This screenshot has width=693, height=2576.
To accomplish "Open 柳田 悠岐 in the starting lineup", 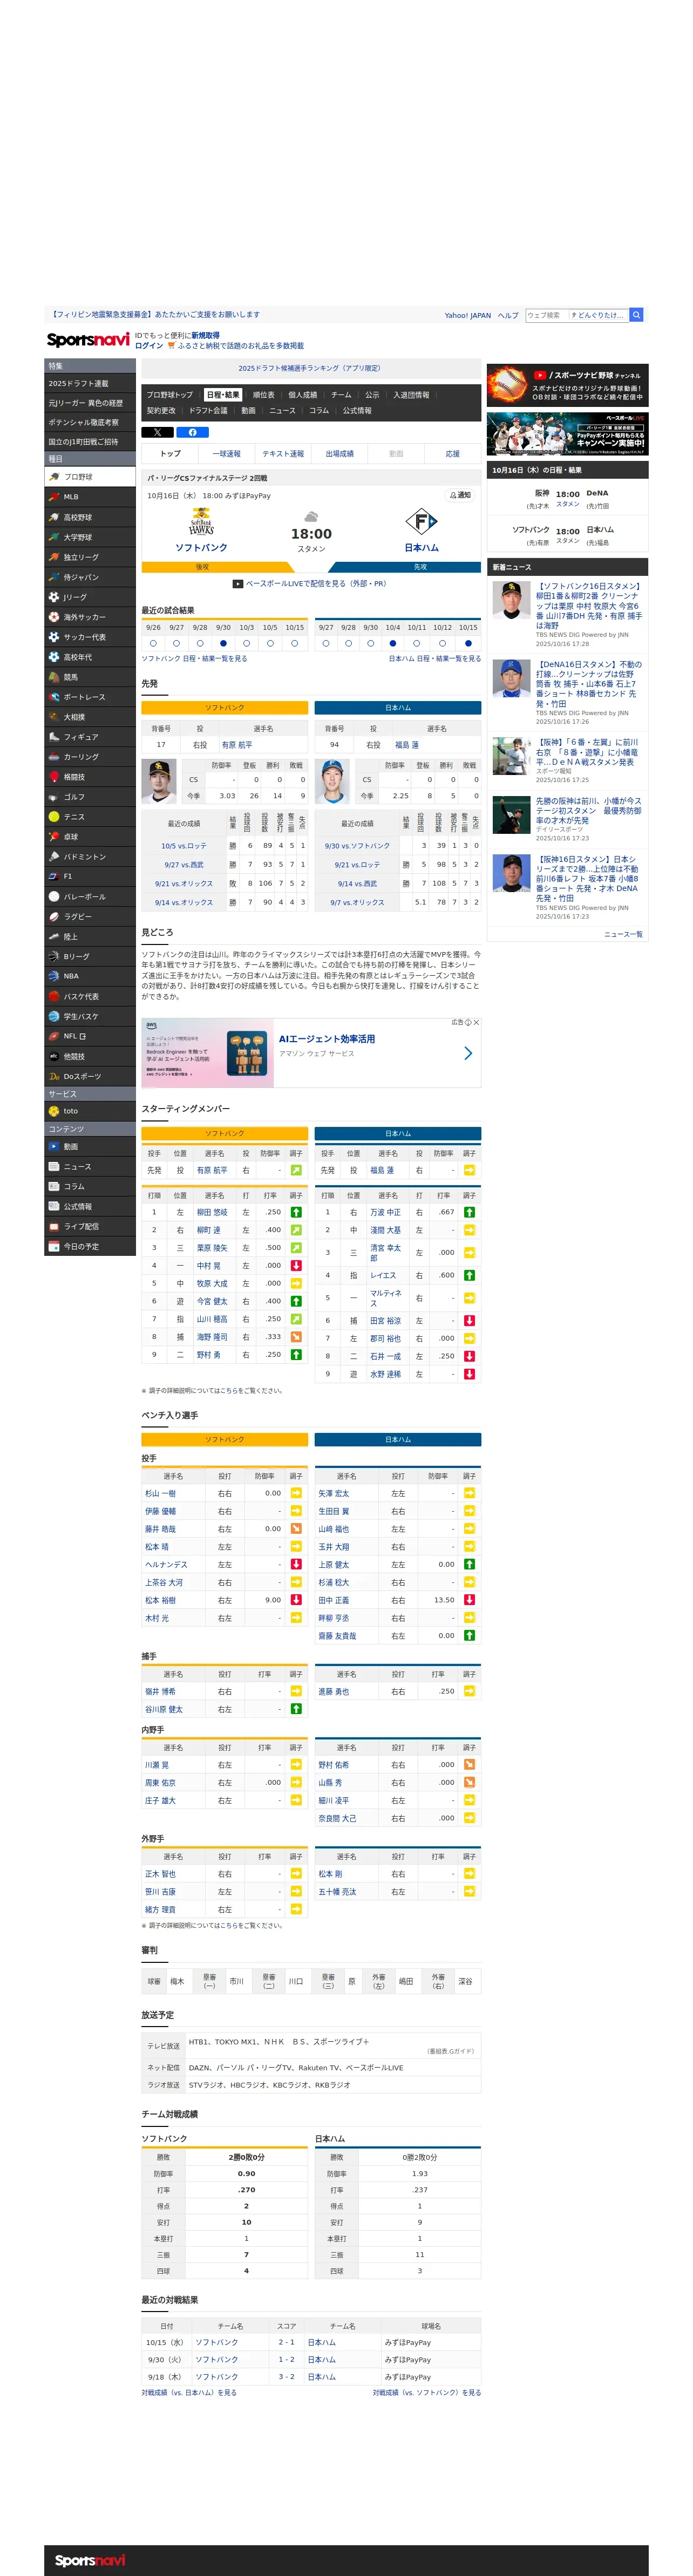I will tap(212, 1212).
